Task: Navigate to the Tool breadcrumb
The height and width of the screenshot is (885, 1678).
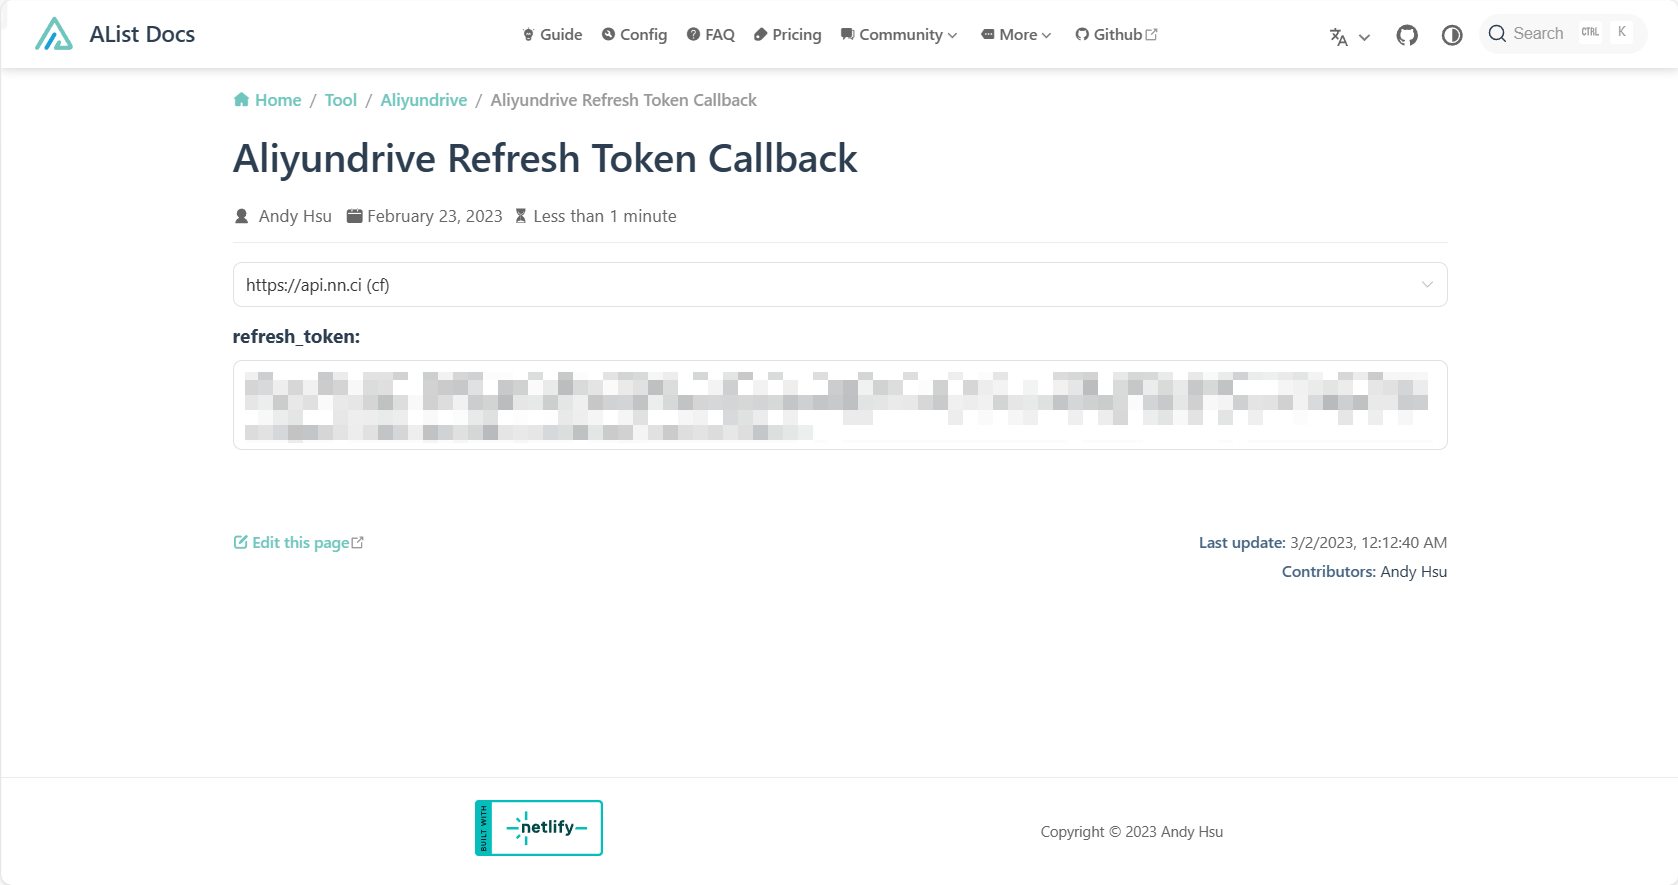Action: click(x=340, y=100)
